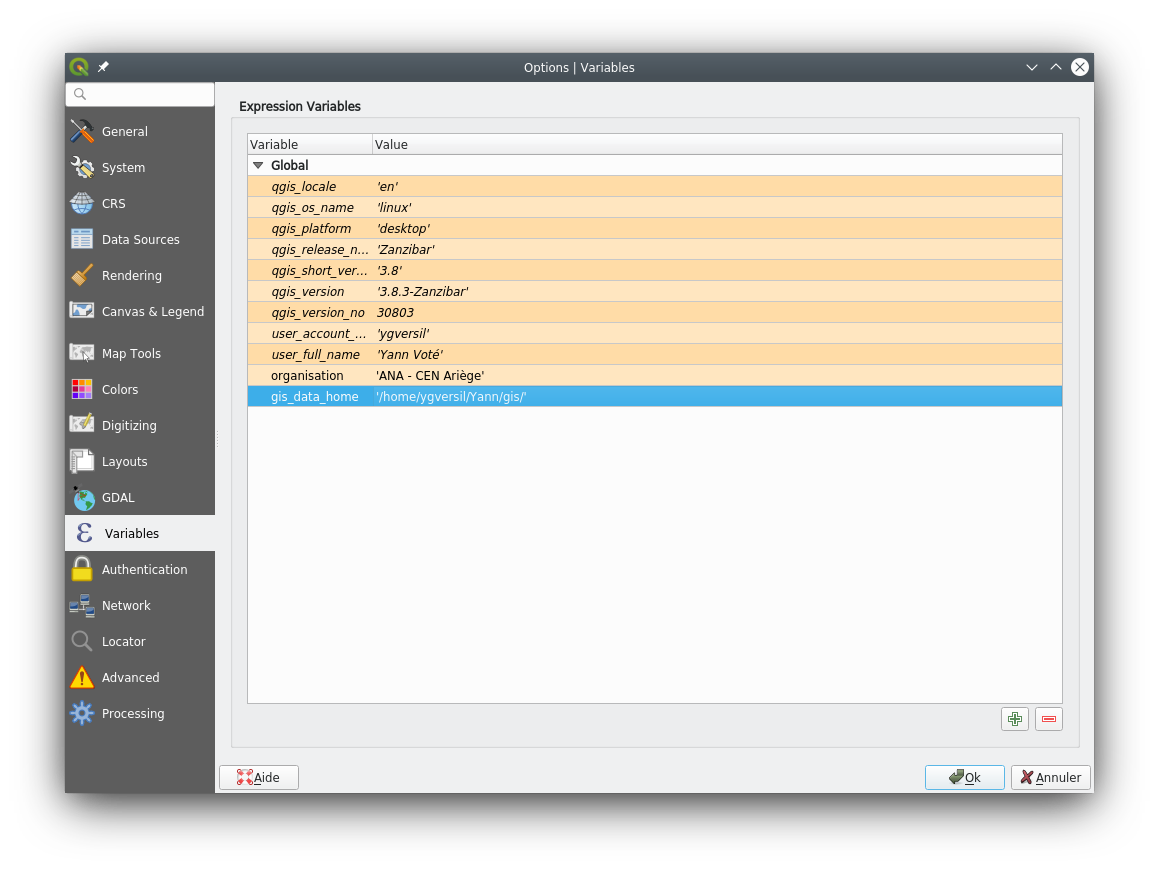Open the Data Sources options page
This screenshot has width=1159, height=870.
click(x=140, y=239)
